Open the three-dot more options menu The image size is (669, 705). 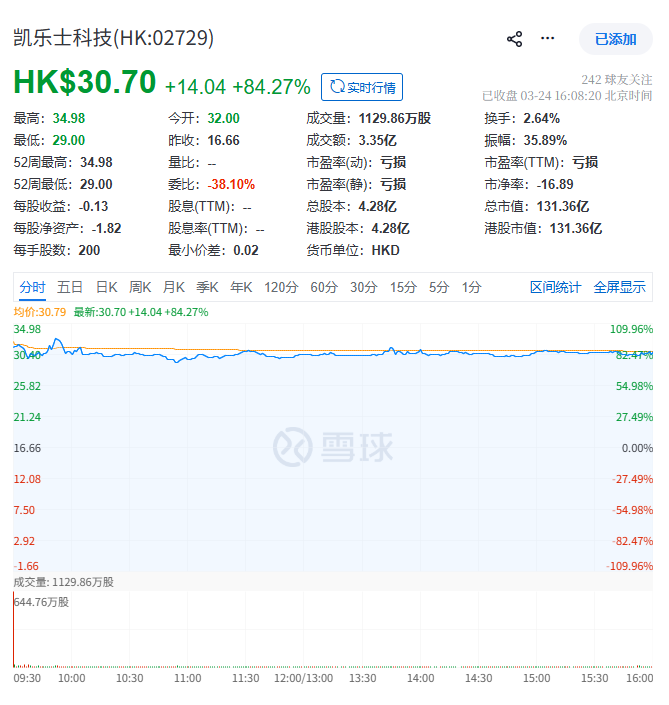tap(547, 39)
